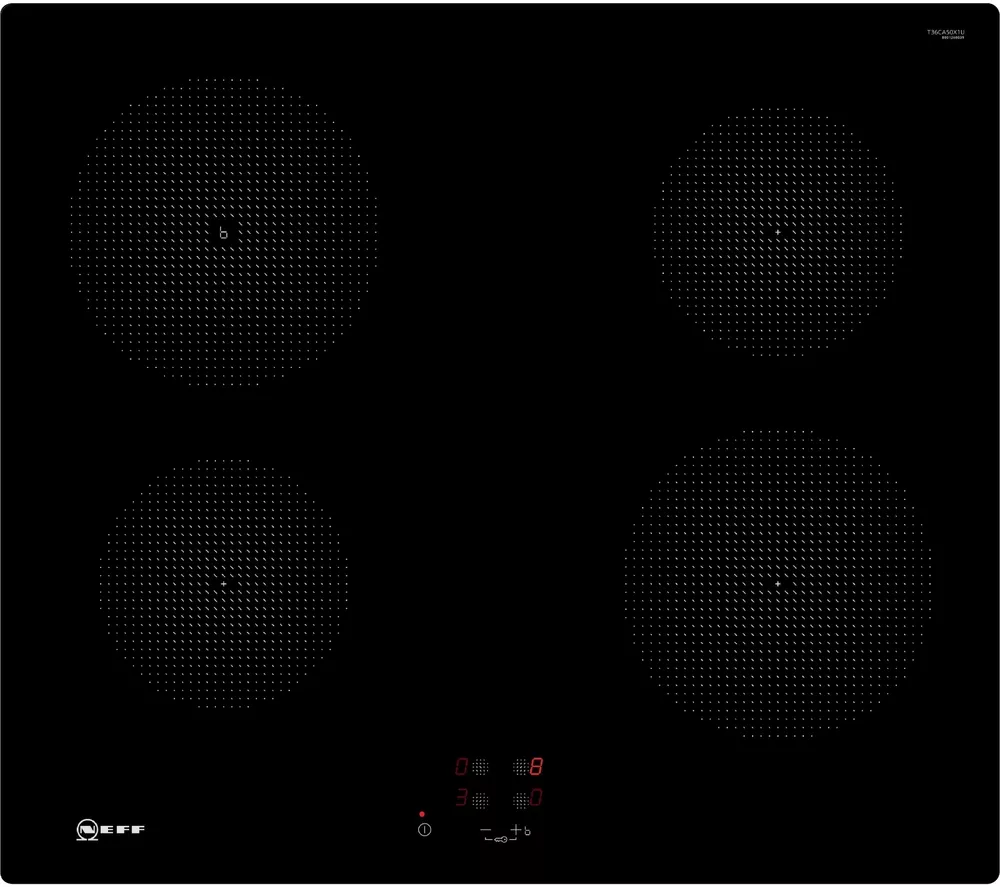
Task: Tap the top-left display showing 0
Action: (x=461, y=767)
